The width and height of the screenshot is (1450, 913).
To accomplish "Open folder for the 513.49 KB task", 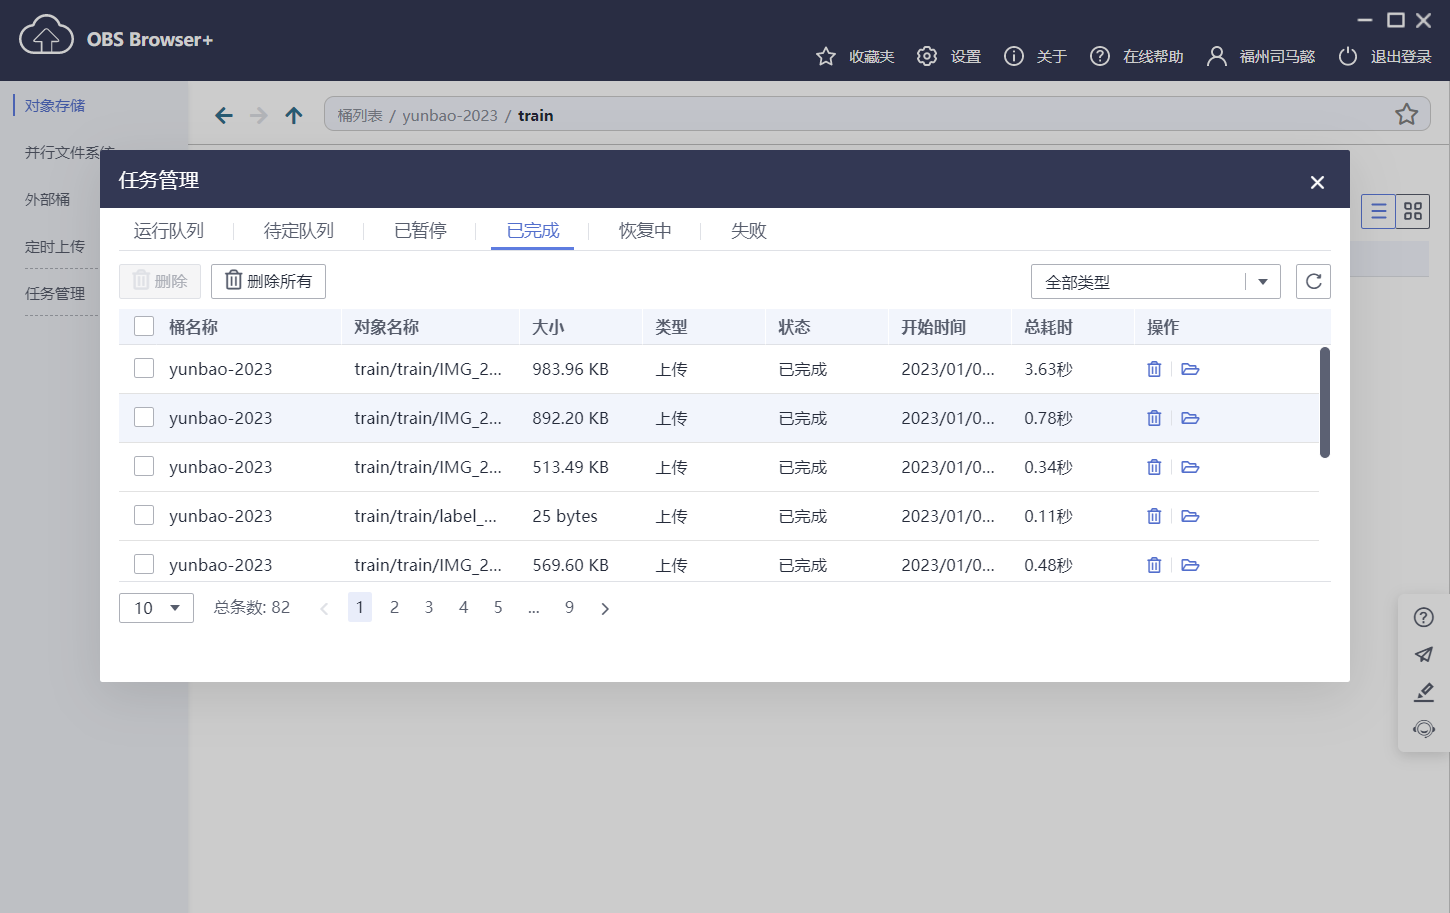I will click(x=1190, y=467).
